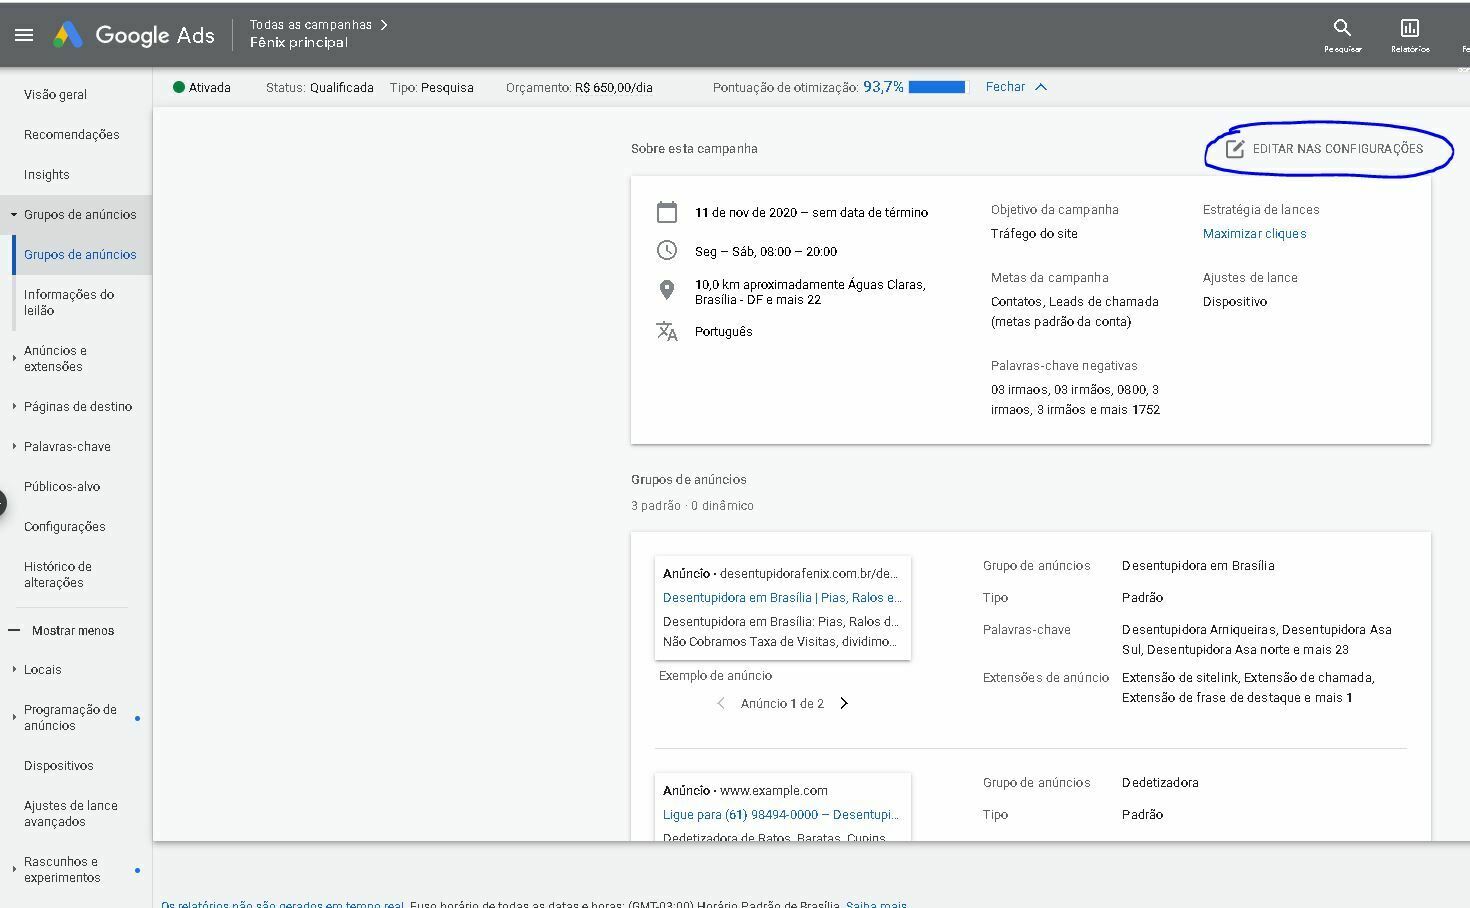The height and width of the screenshot is (908, 1470).
Task: Click the pencil edit icon near Editar nas configurações
Action: [1235, 149]
